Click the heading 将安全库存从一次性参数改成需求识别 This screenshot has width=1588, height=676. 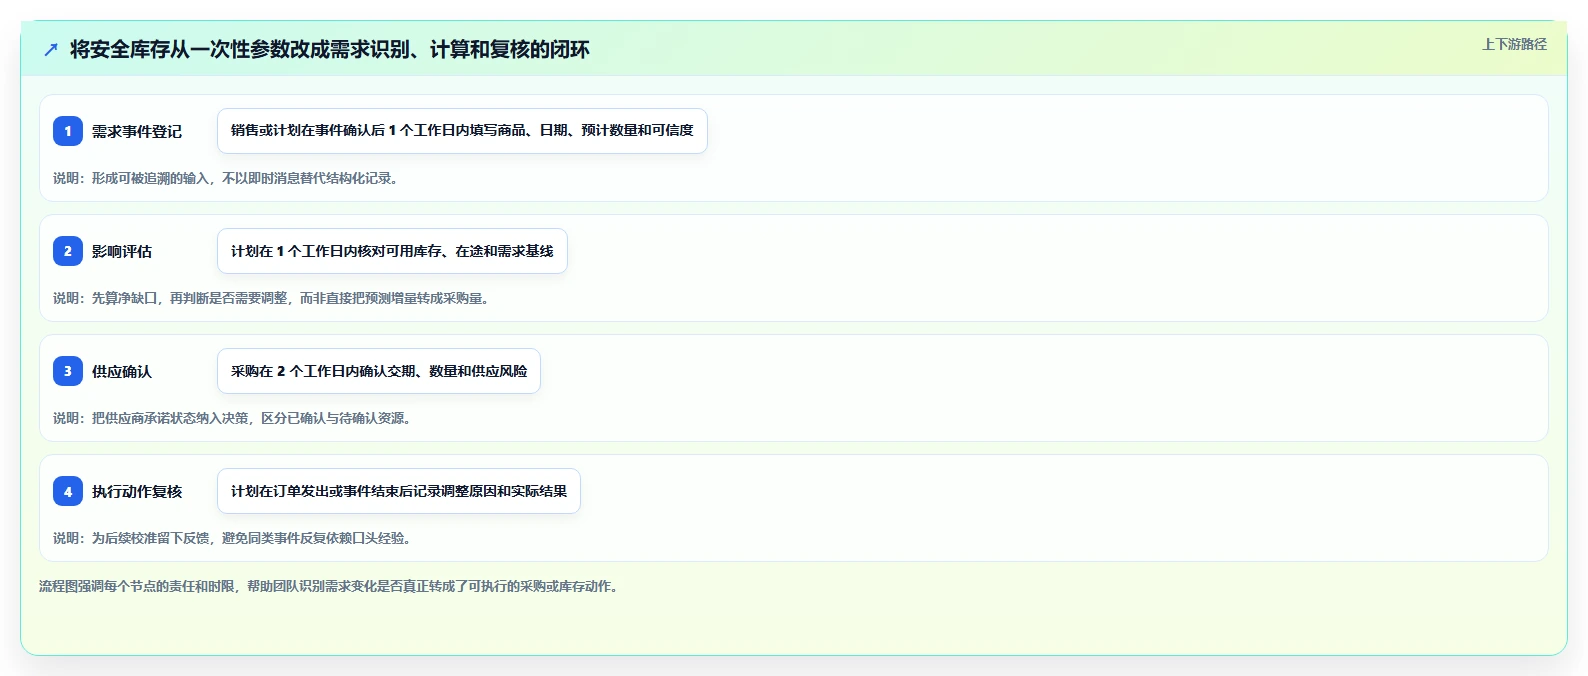(x=330, y=49)
